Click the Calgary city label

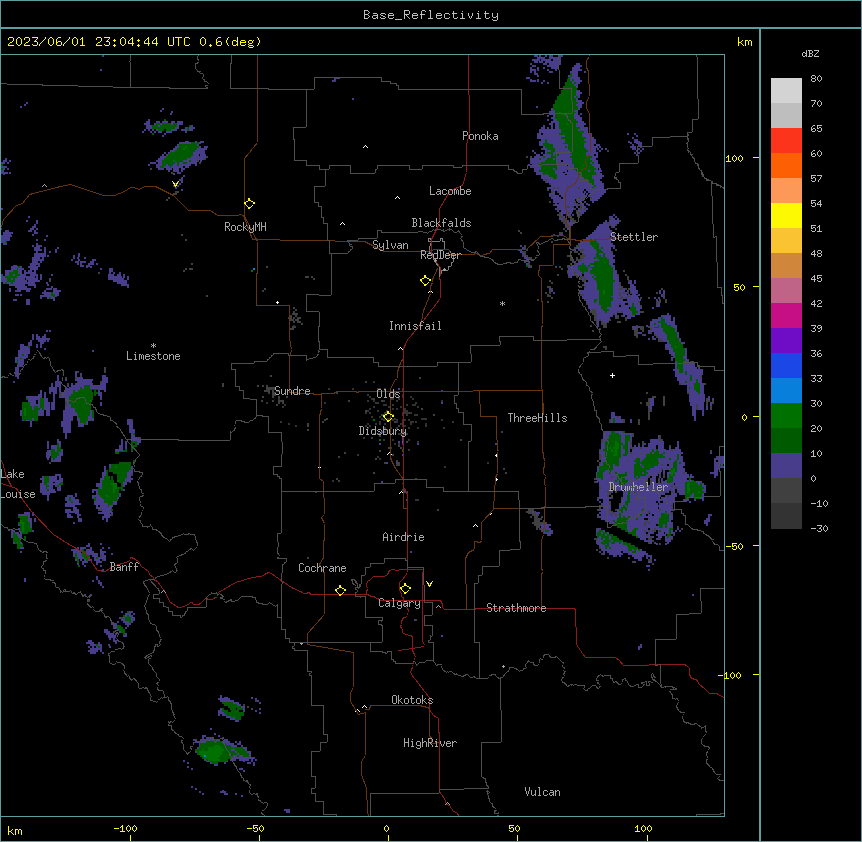[x=399, y=603]
